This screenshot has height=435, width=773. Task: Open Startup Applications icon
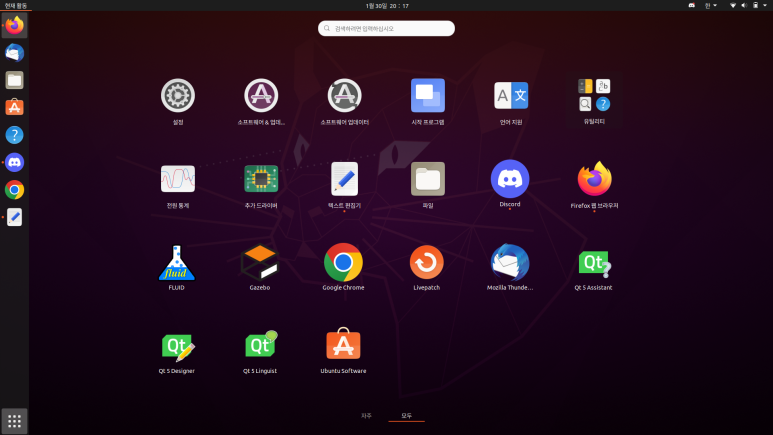(428, 96)
